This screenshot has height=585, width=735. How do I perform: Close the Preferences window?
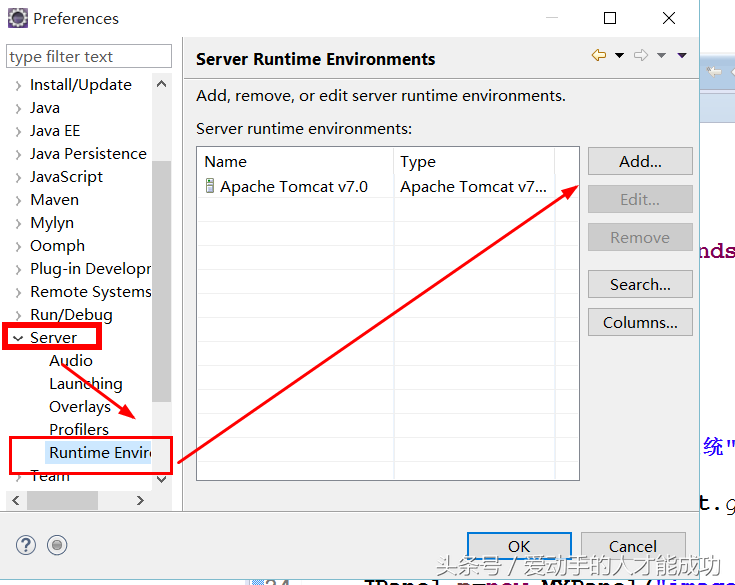[x=669, y=18]
